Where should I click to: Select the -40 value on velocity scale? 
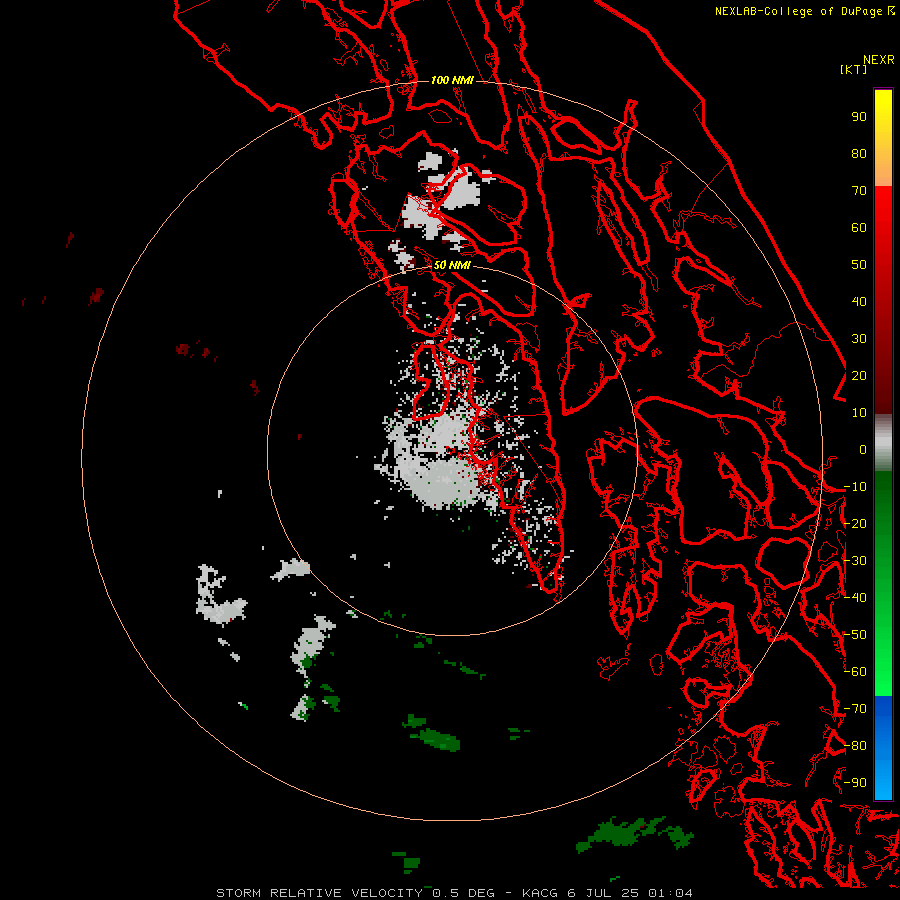(855, 598)
